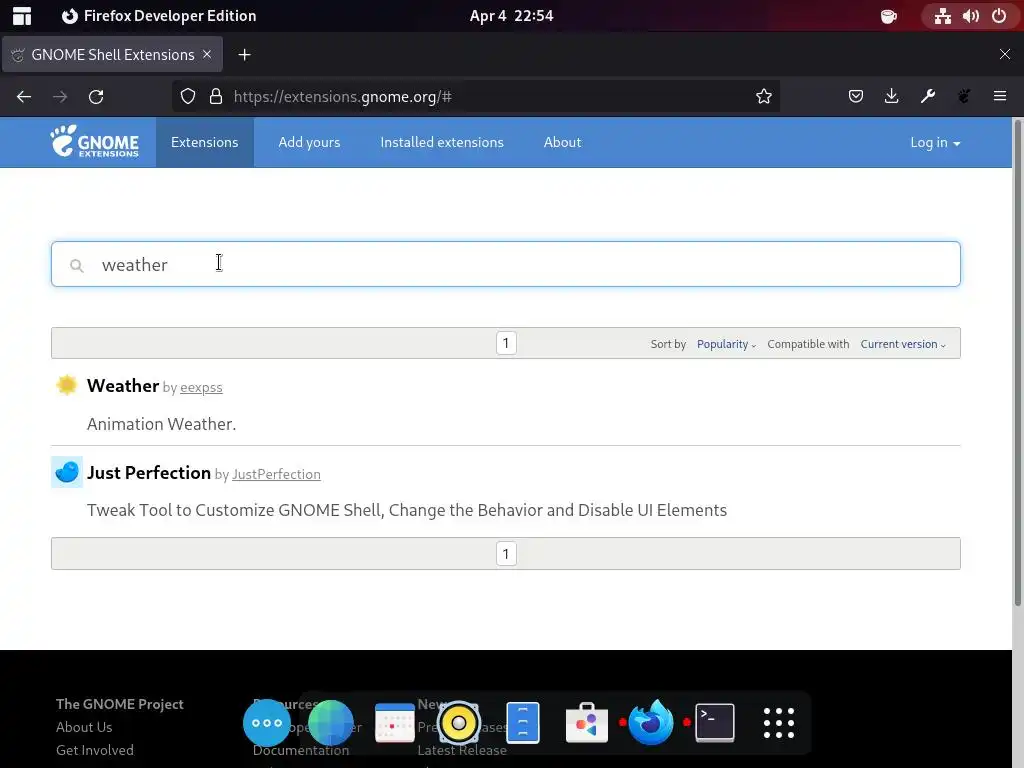Screen dimensions: 1024x768
Task: Go to Add yours page
Action: point(309,142)
